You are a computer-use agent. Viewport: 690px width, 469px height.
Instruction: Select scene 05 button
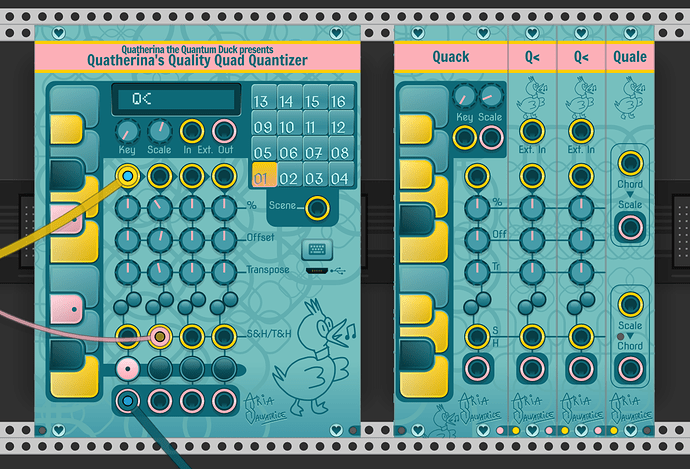[264, 150]
